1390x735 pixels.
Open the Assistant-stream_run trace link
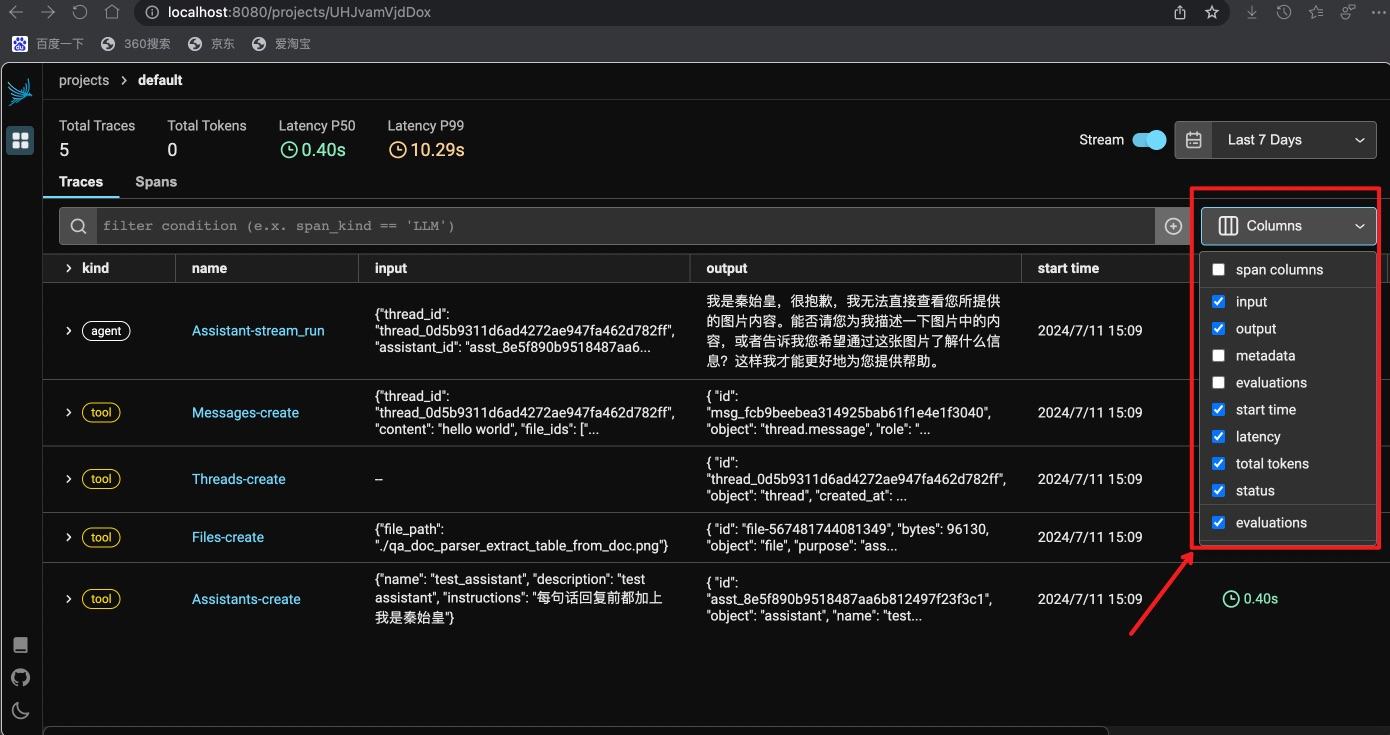(258, 331)
